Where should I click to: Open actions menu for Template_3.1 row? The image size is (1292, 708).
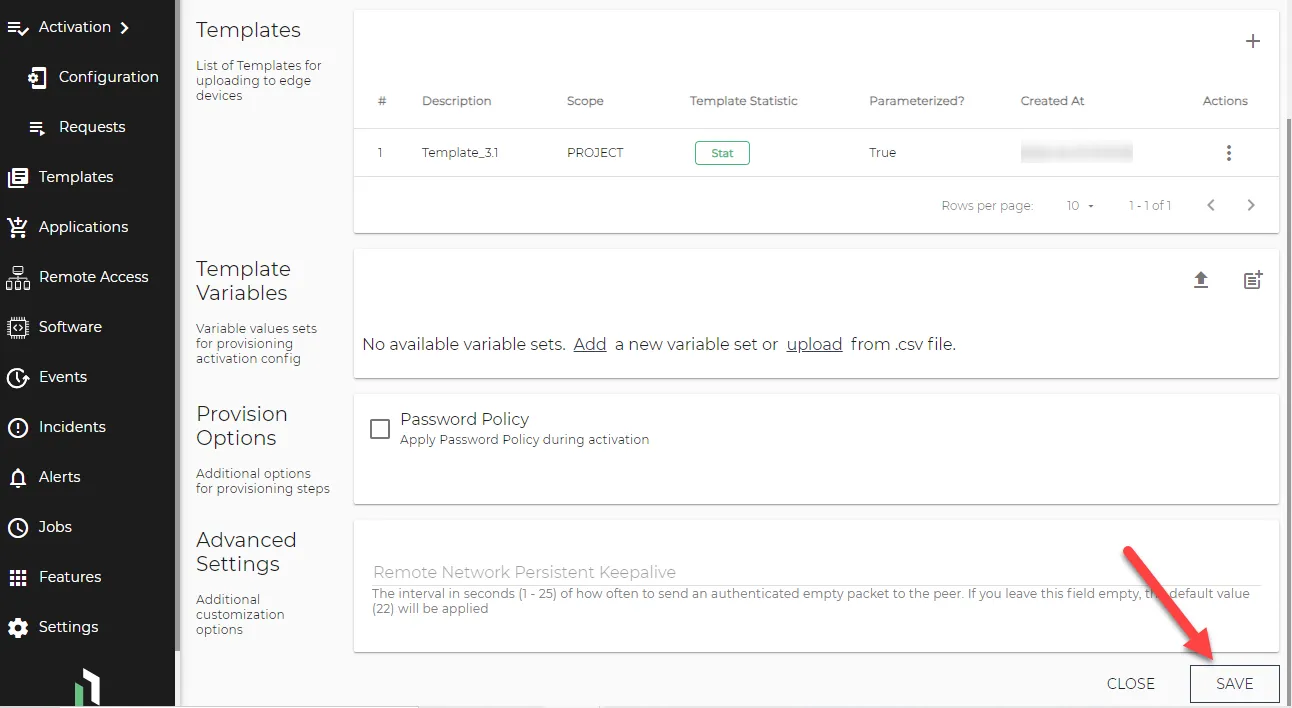coord(1229,153)
